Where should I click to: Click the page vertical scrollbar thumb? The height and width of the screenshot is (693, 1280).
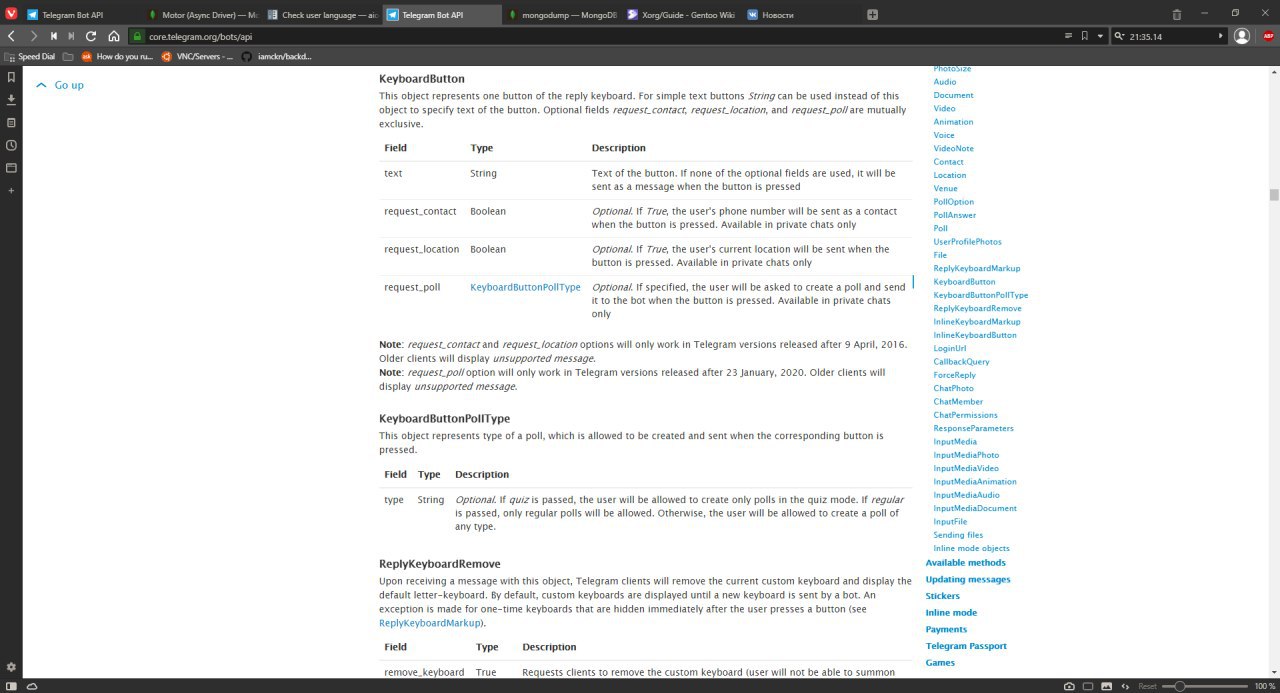1274,195
